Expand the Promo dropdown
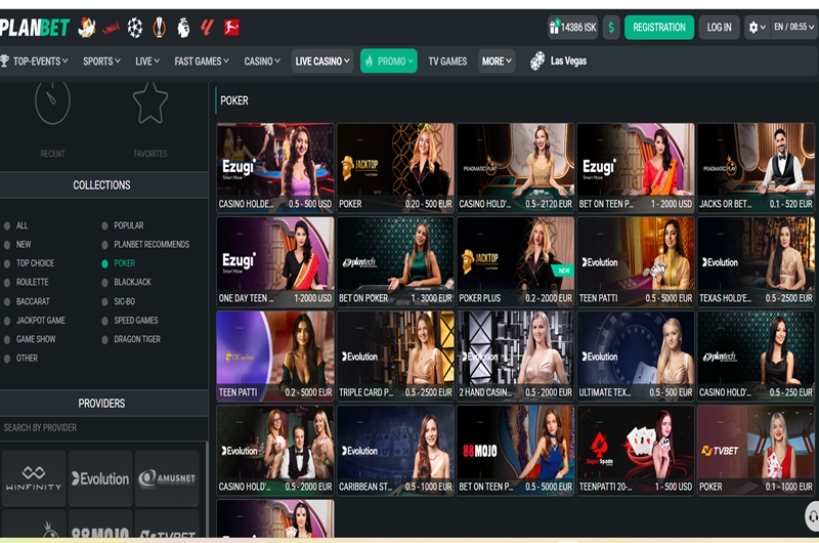This screenshot has width=819, height=543. pos(389,61)
